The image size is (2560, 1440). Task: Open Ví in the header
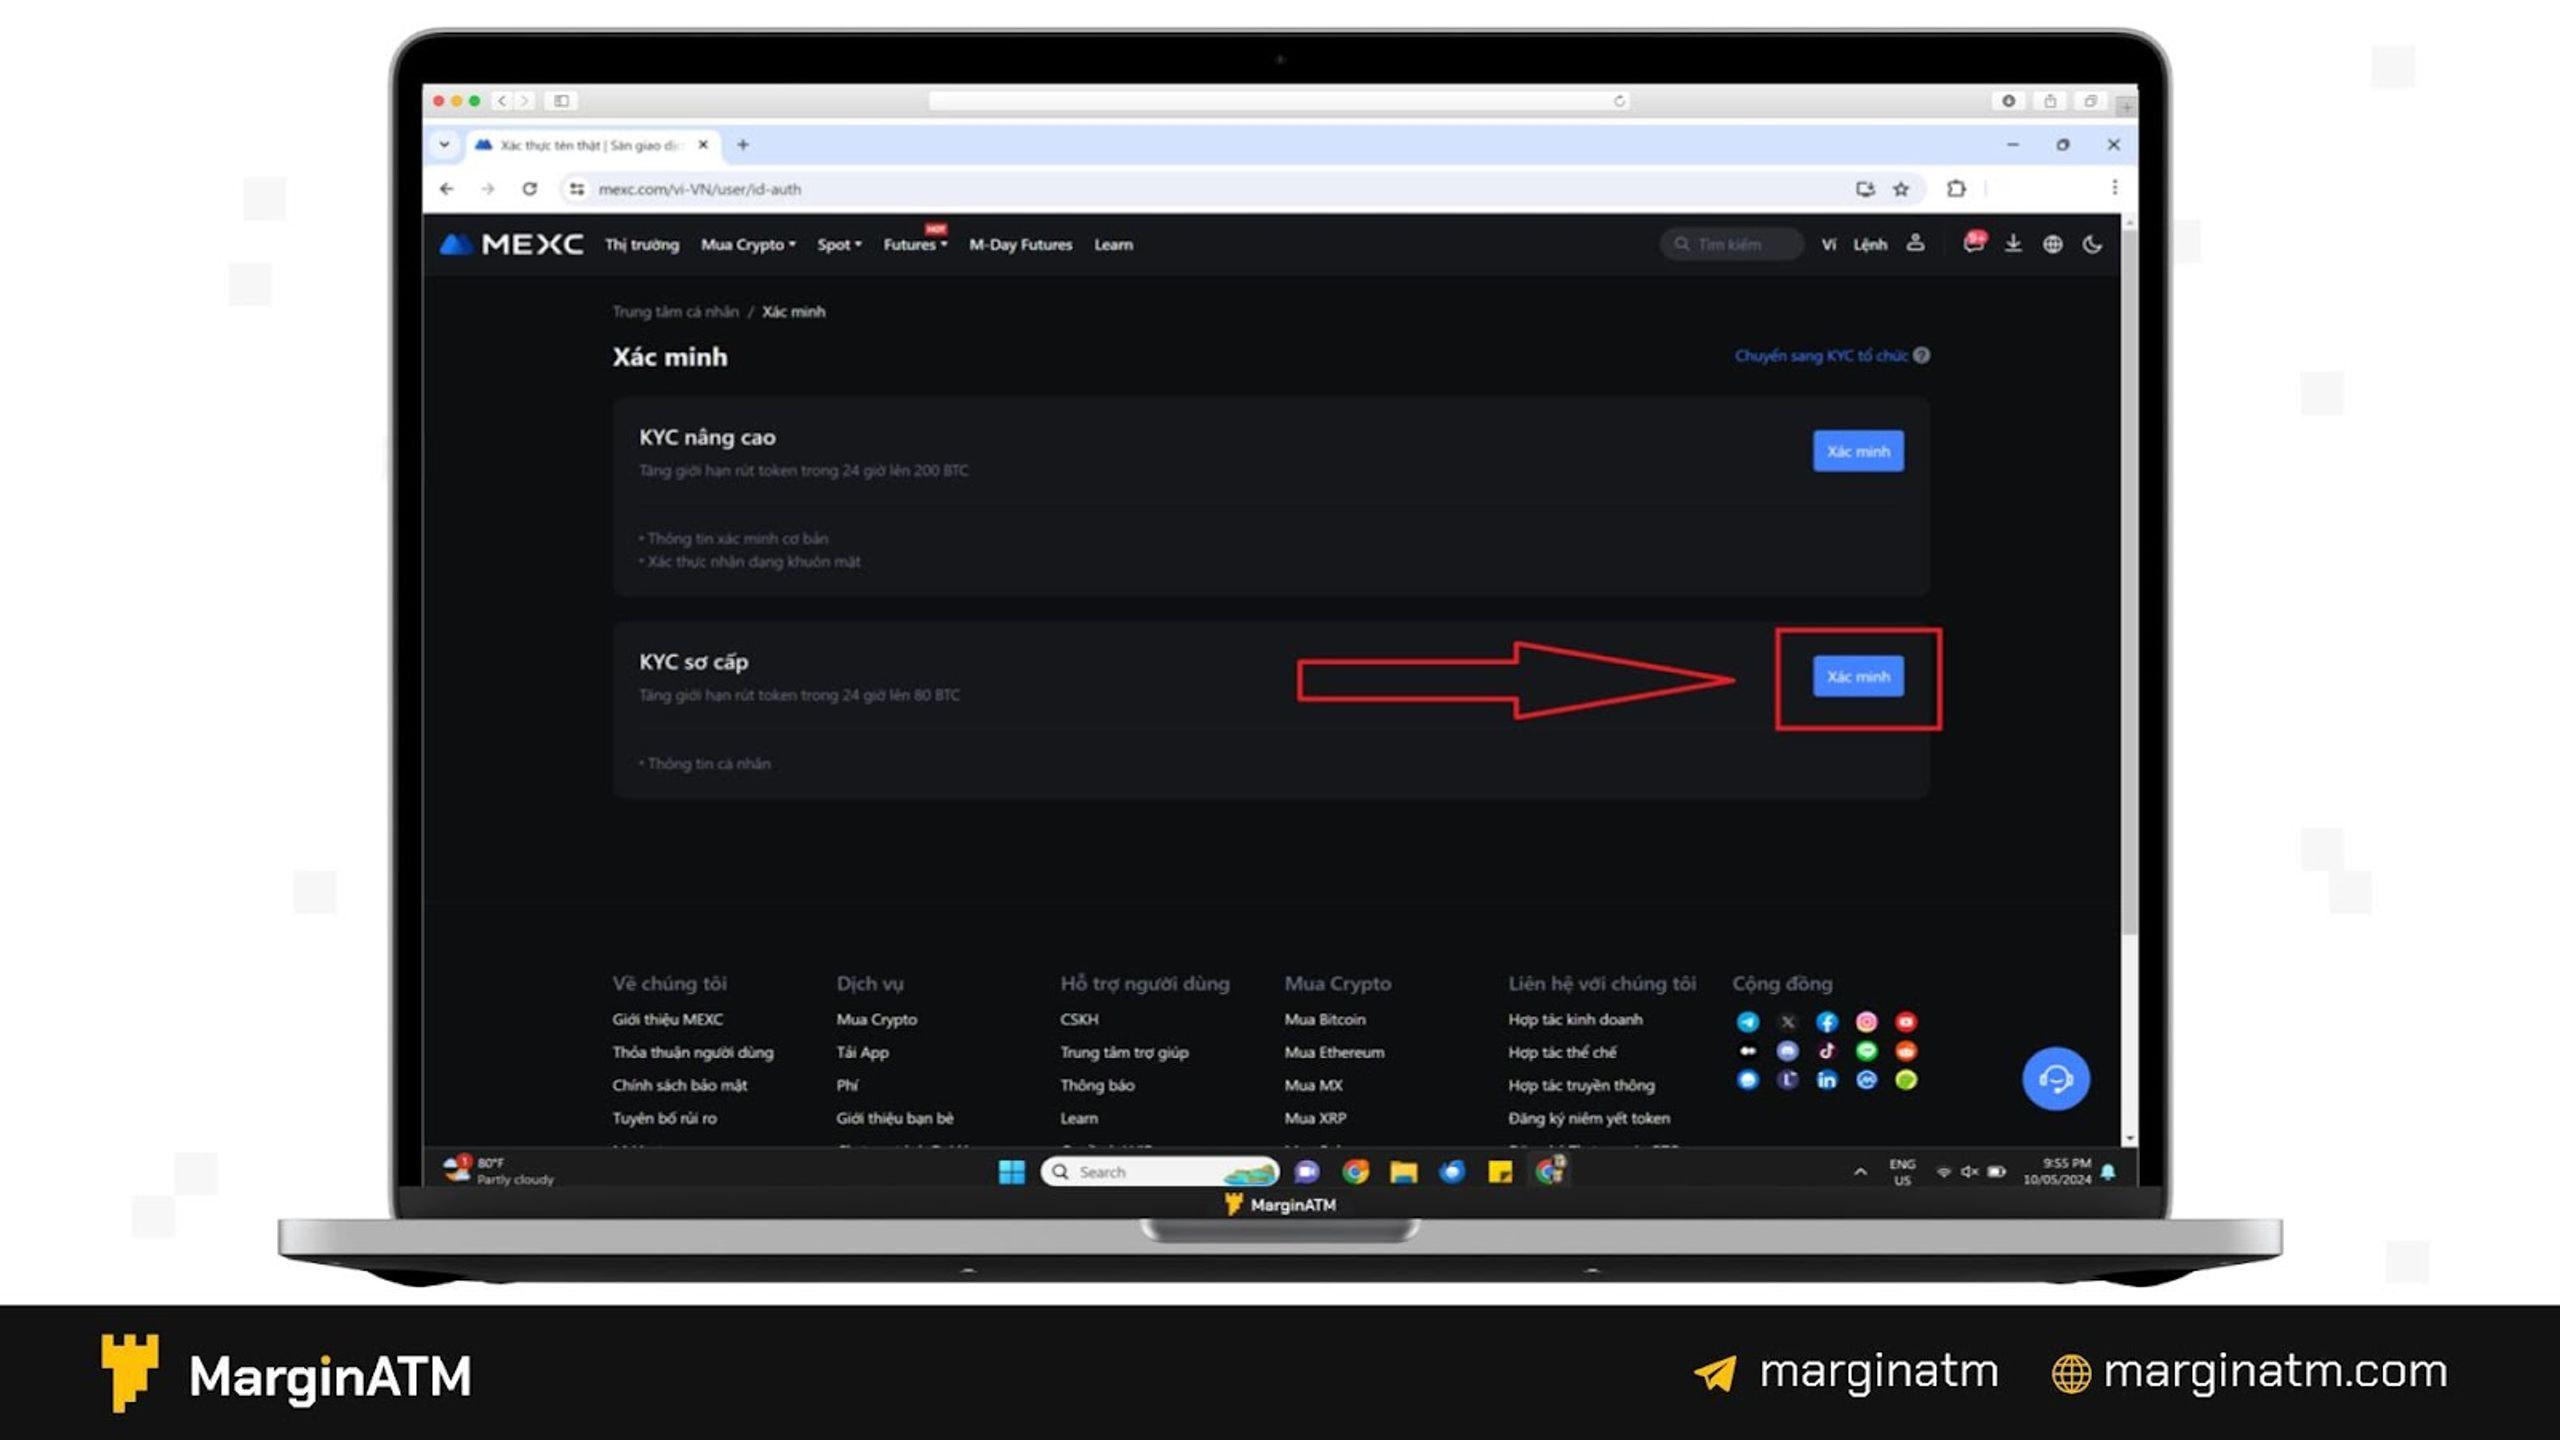point(1828,245)
